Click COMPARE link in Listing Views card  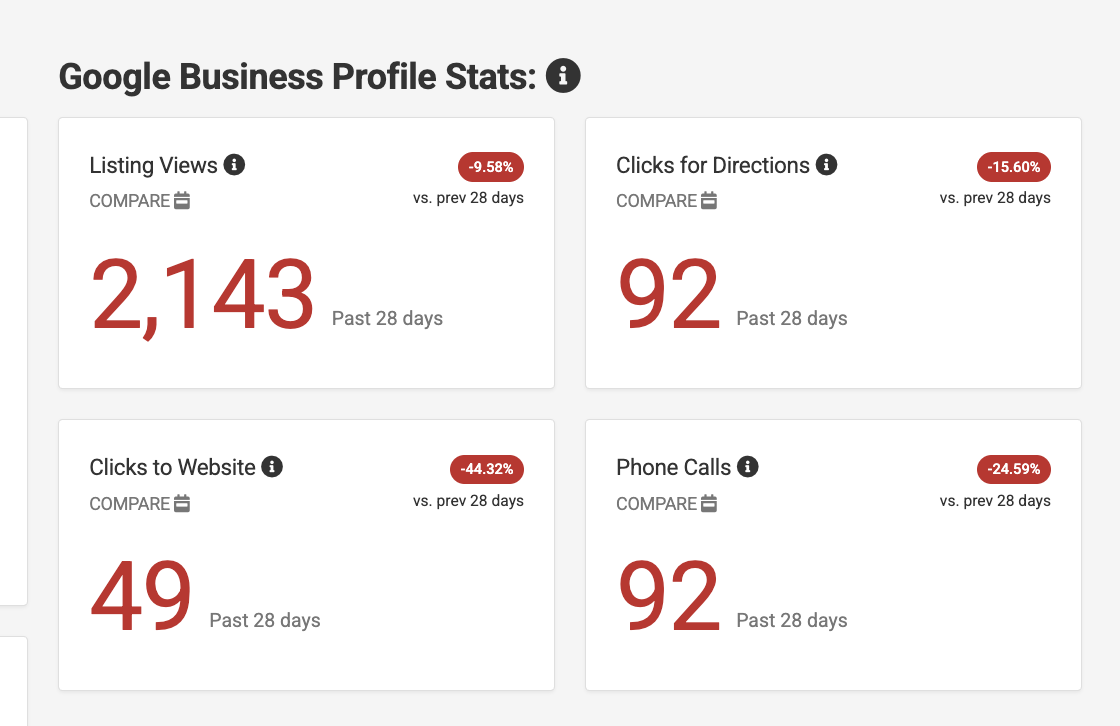pos(129,201)
